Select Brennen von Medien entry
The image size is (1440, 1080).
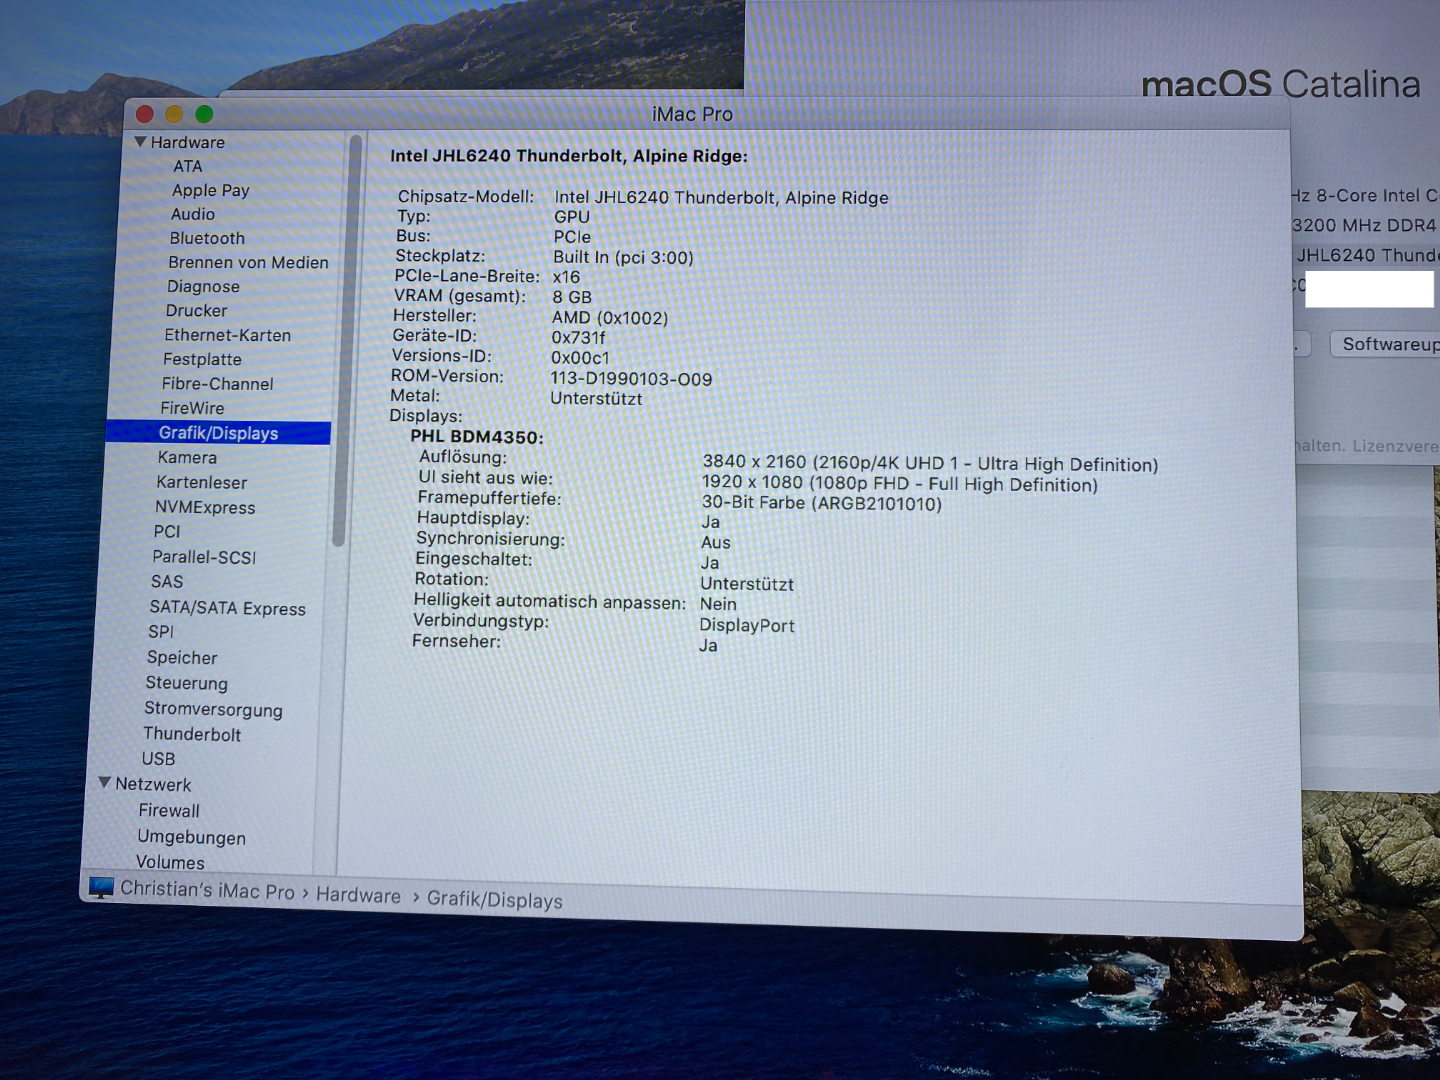point(248,262)
